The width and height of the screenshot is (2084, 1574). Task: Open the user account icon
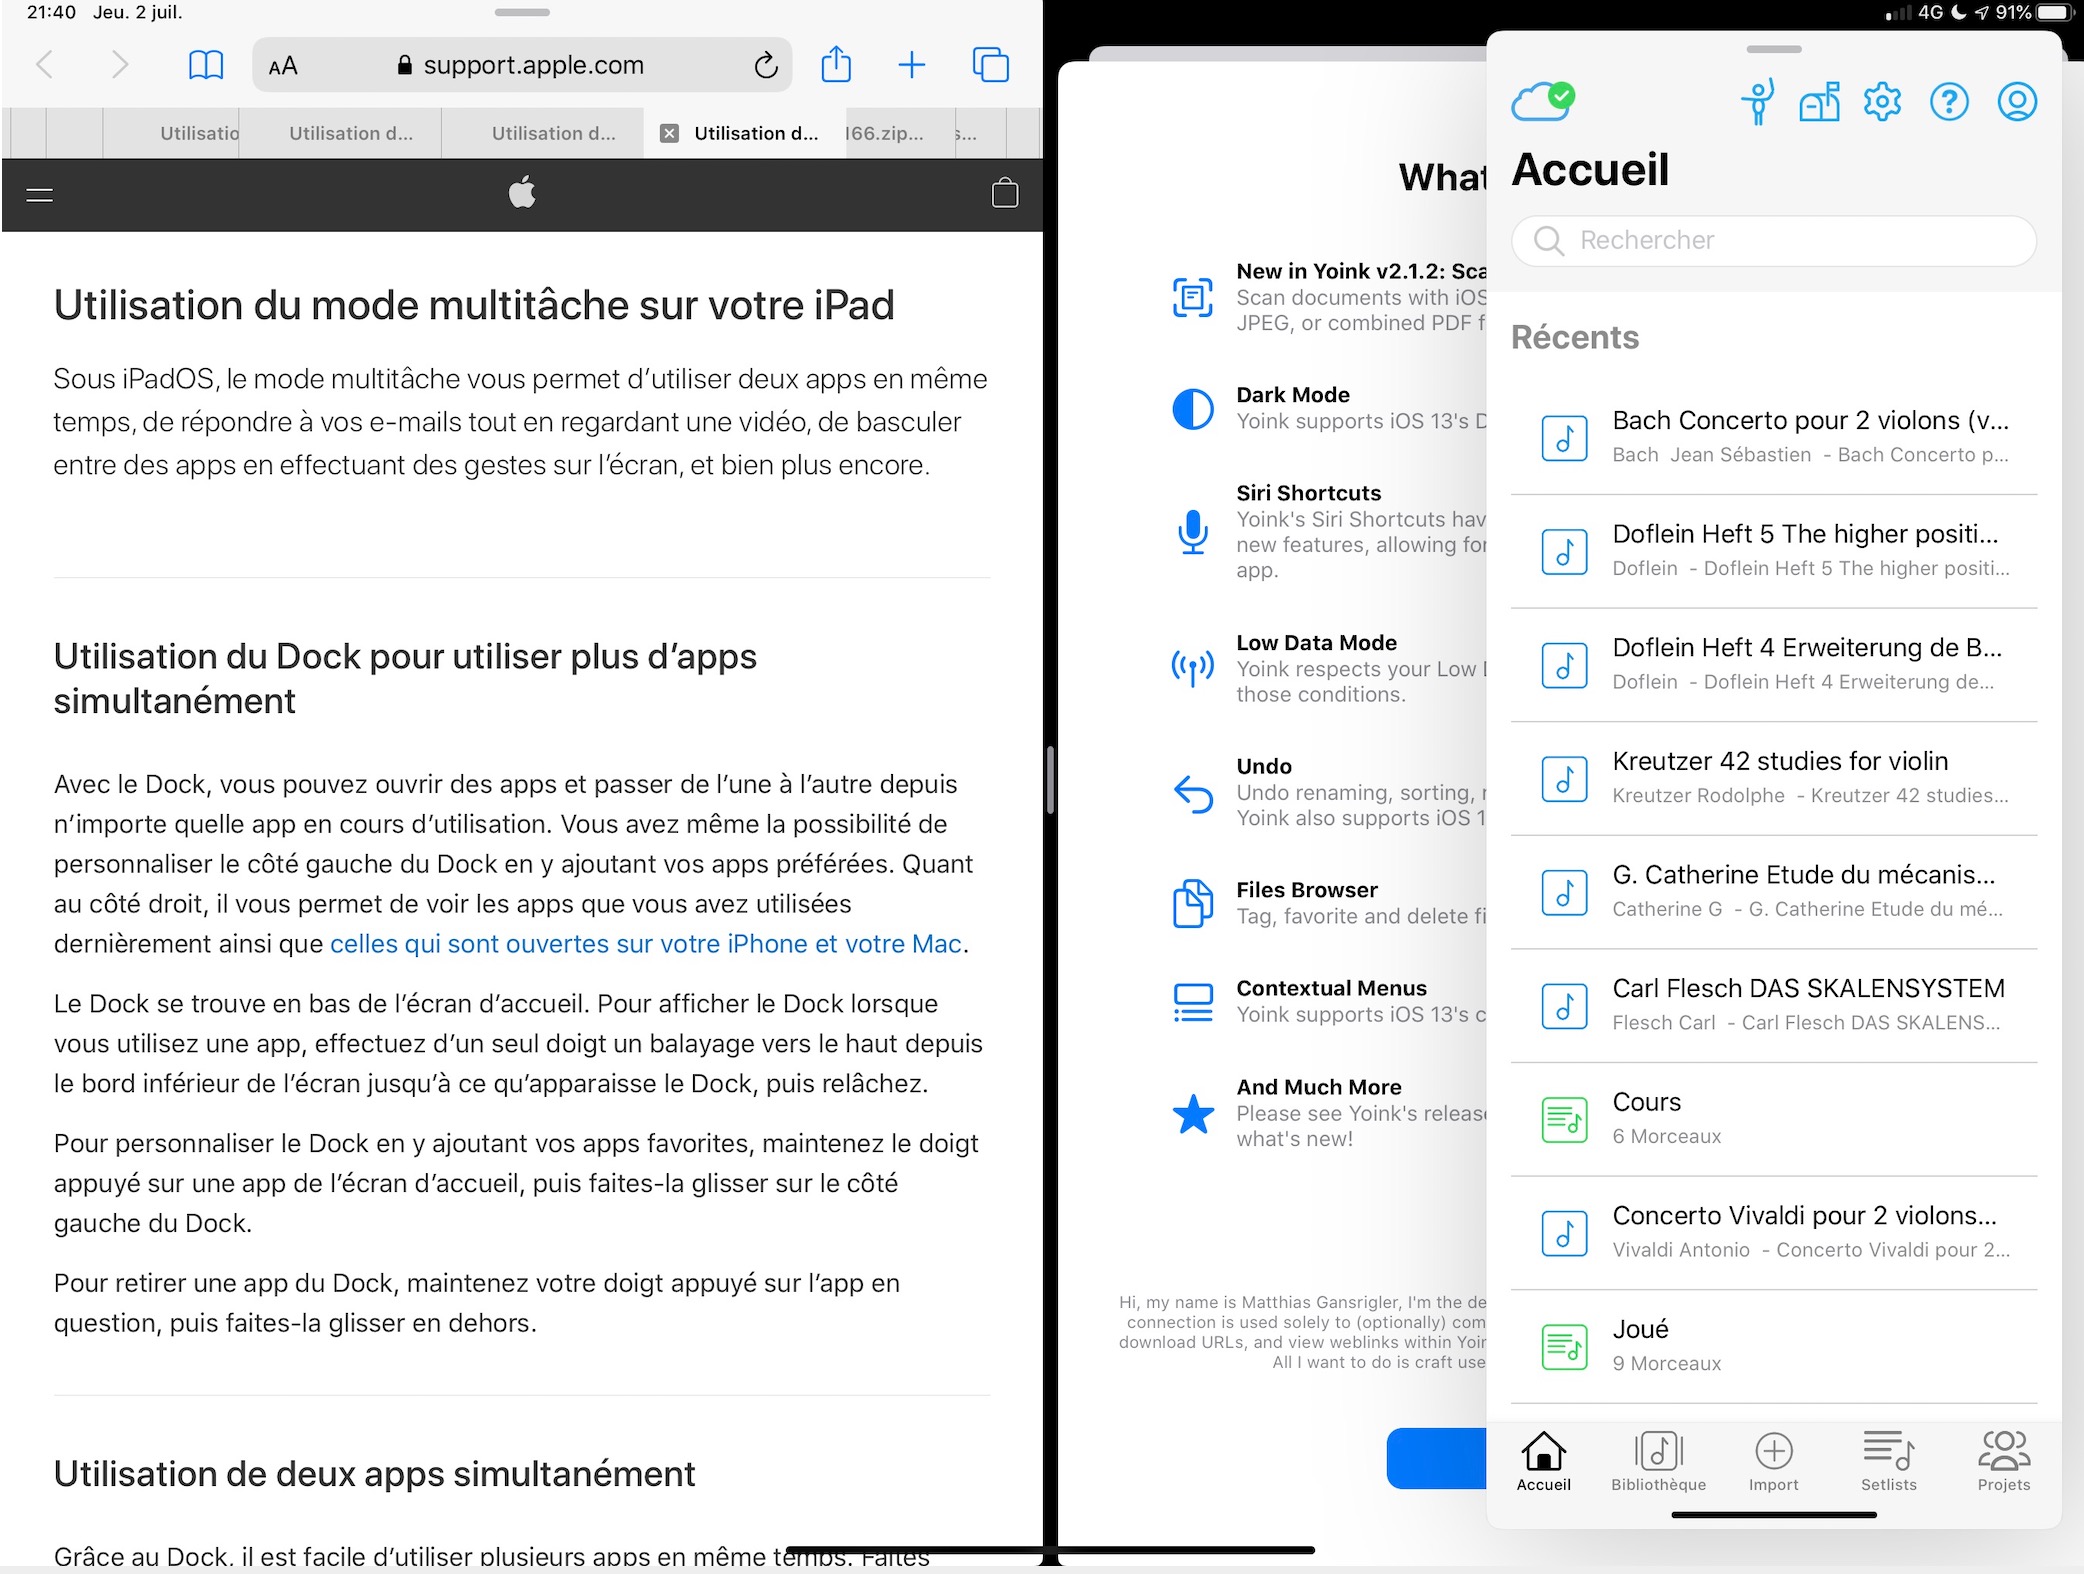2017,102
